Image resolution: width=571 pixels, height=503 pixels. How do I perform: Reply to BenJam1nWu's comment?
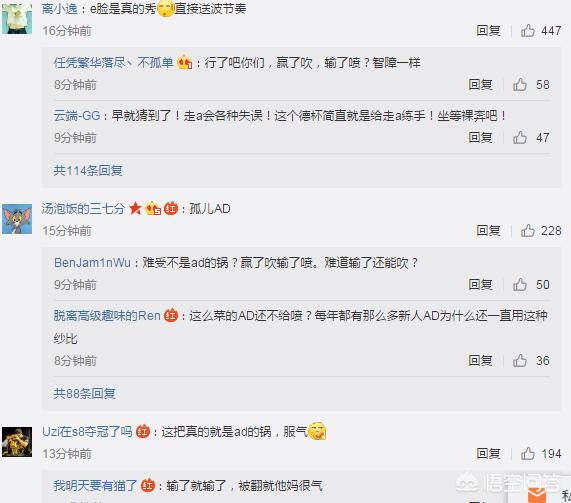[480, 284]
